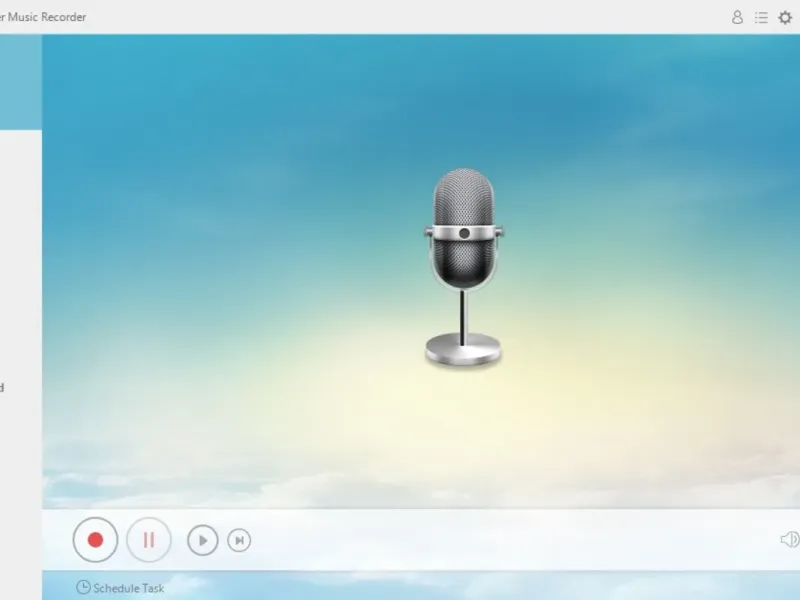800x600 pixels.
Task: Open the user account icon
Action: pos(737,17)
